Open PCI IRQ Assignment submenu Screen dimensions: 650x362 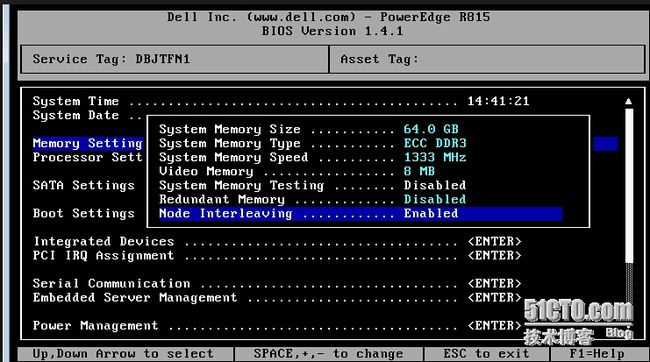(104, 255)
